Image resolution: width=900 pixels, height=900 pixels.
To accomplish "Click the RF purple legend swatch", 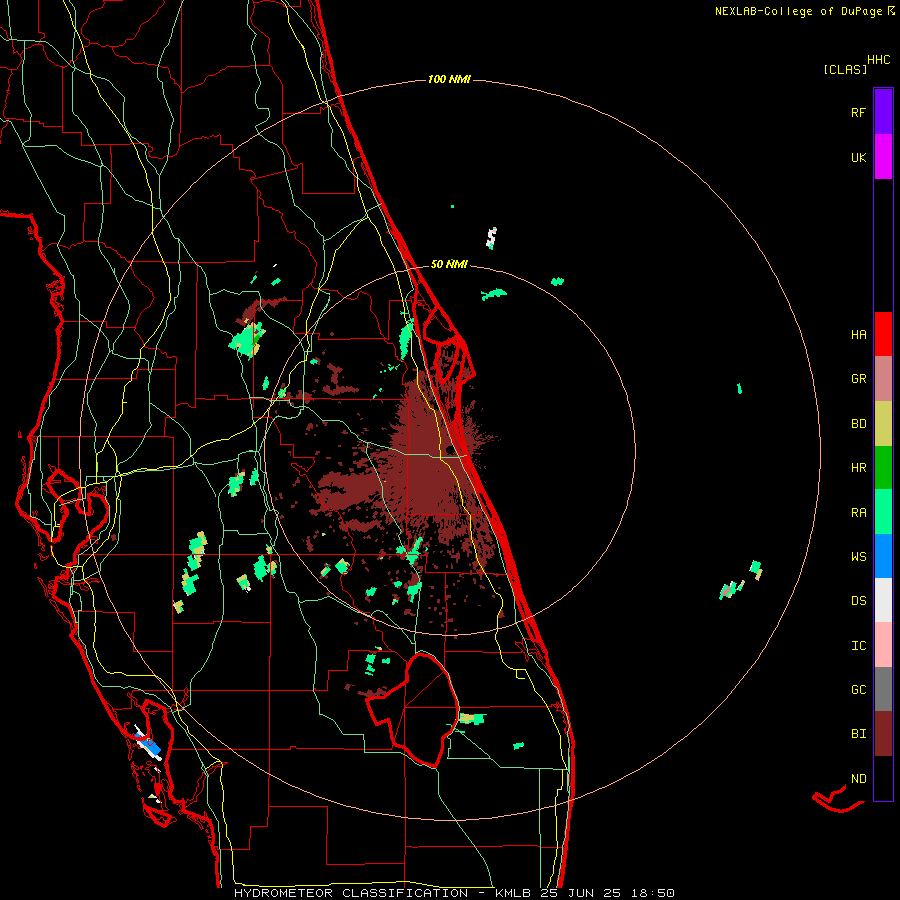I will [x=883, y=112].
